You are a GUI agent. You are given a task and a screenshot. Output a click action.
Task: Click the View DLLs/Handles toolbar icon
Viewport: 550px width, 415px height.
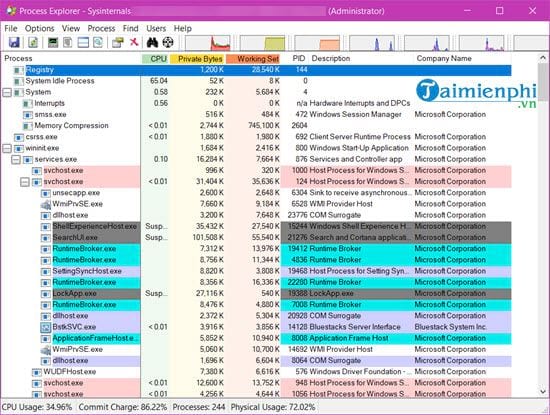[98, 42]
